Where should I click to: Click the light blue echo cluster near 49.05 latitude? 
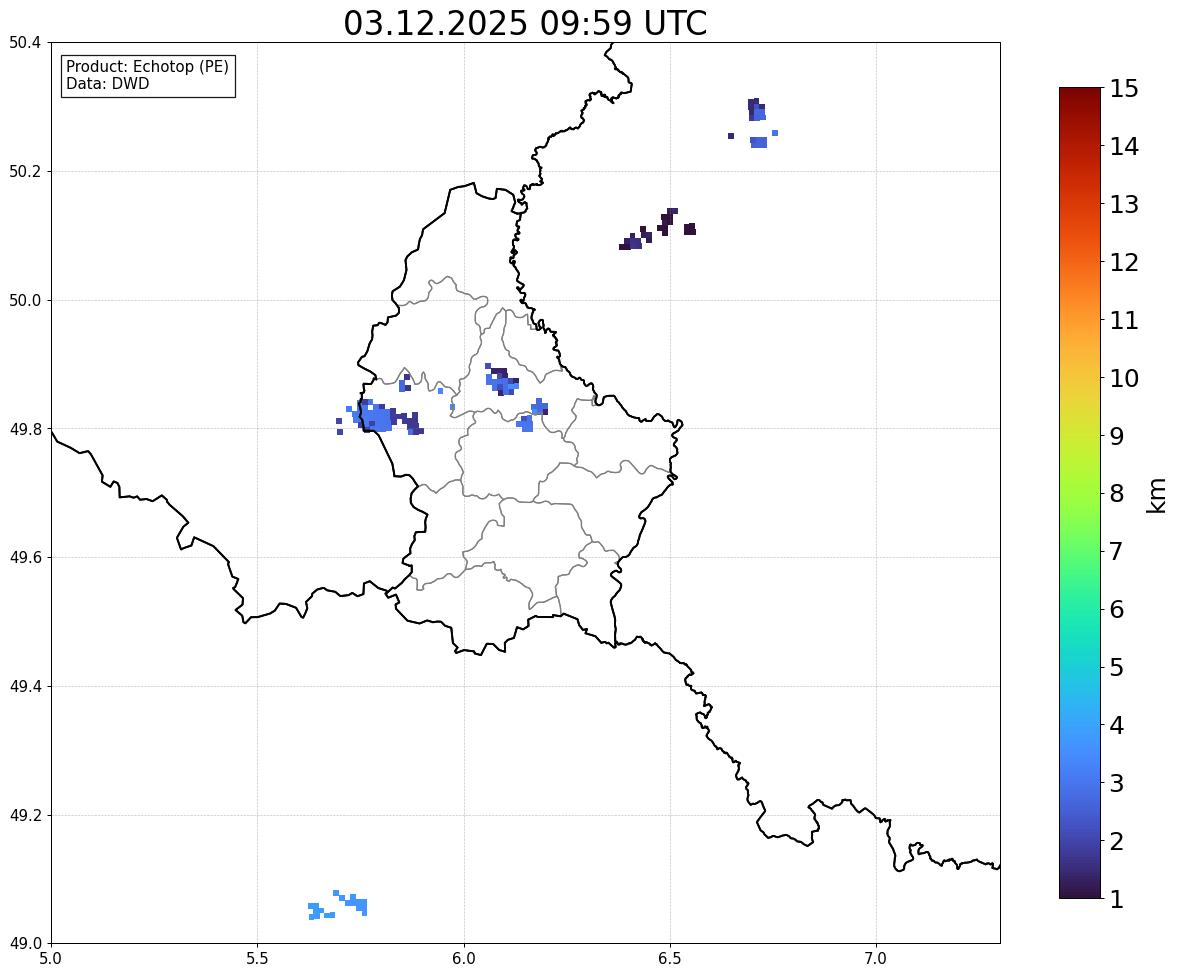338,905
